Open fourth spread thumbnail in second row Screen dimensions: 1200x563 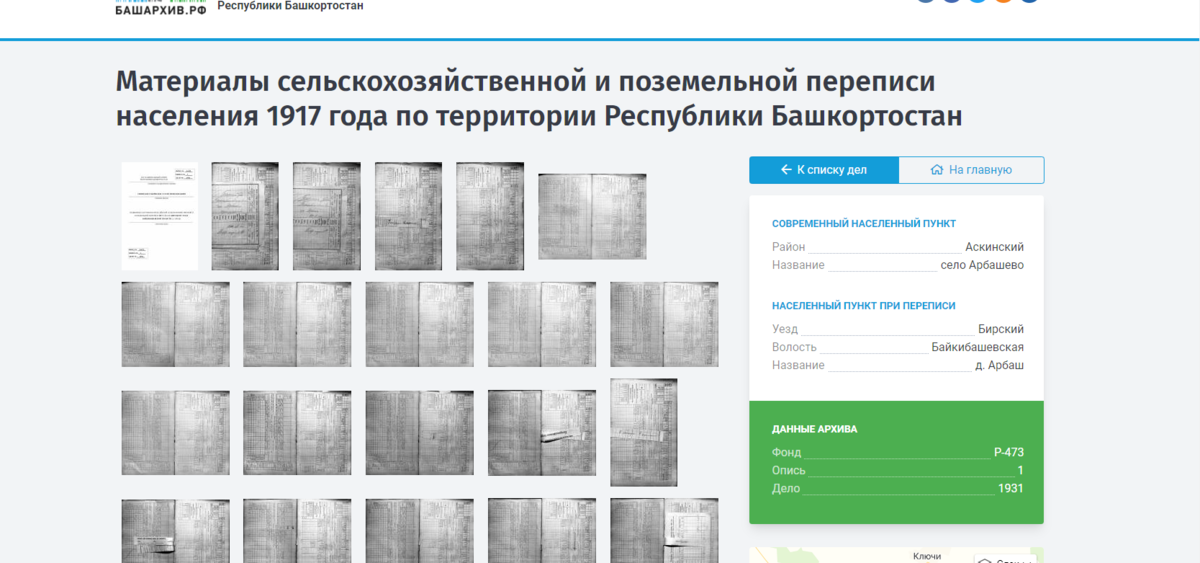point(542,324)
